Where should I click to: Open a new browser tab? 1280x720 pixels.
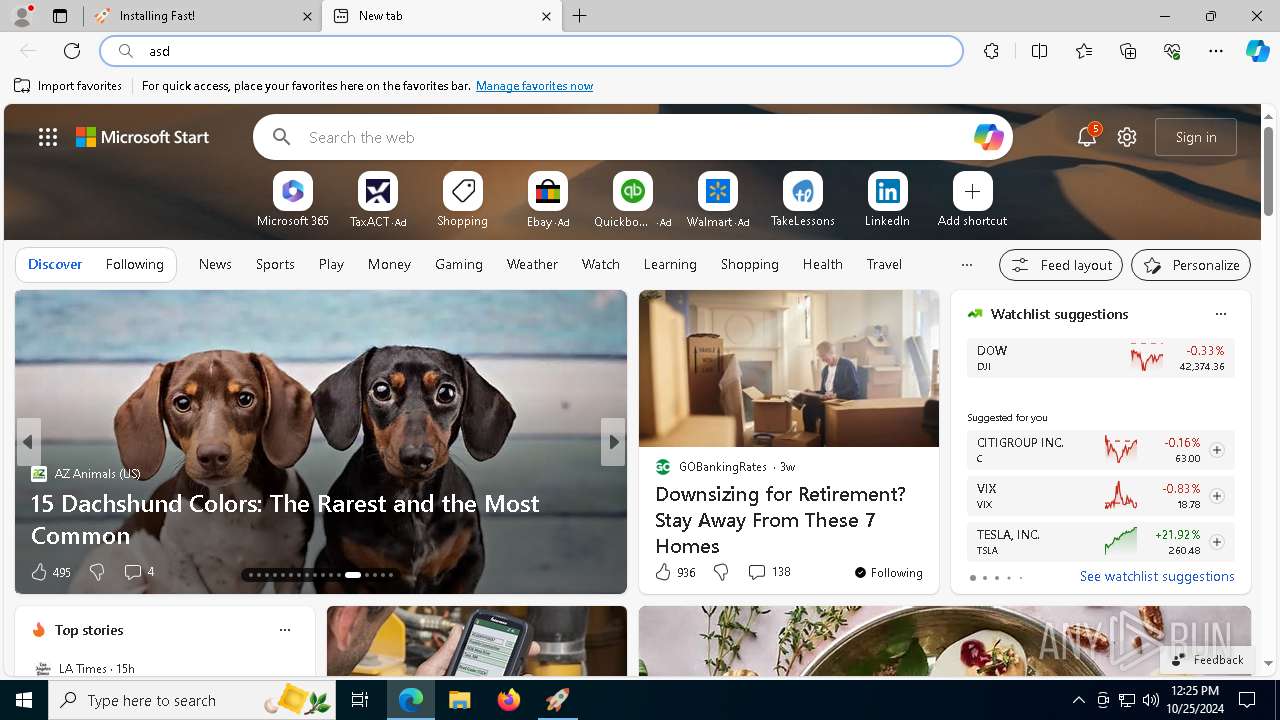(579, 16)
